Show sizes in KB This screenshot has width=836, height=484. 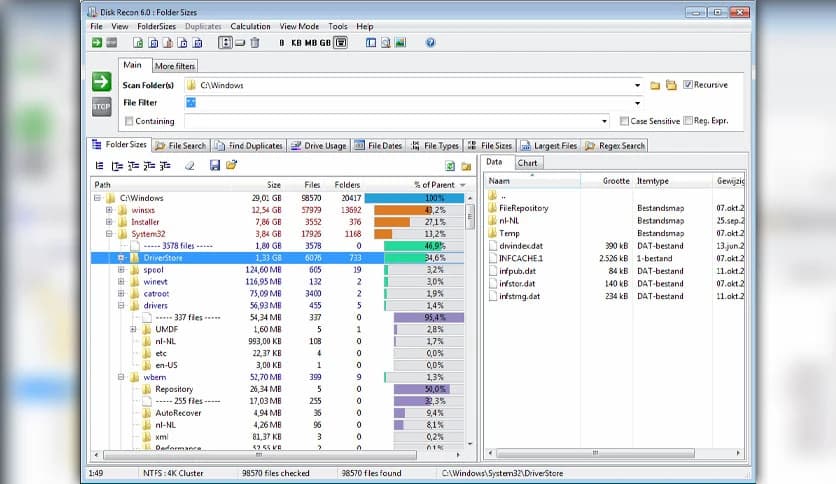tap(296, 43)
